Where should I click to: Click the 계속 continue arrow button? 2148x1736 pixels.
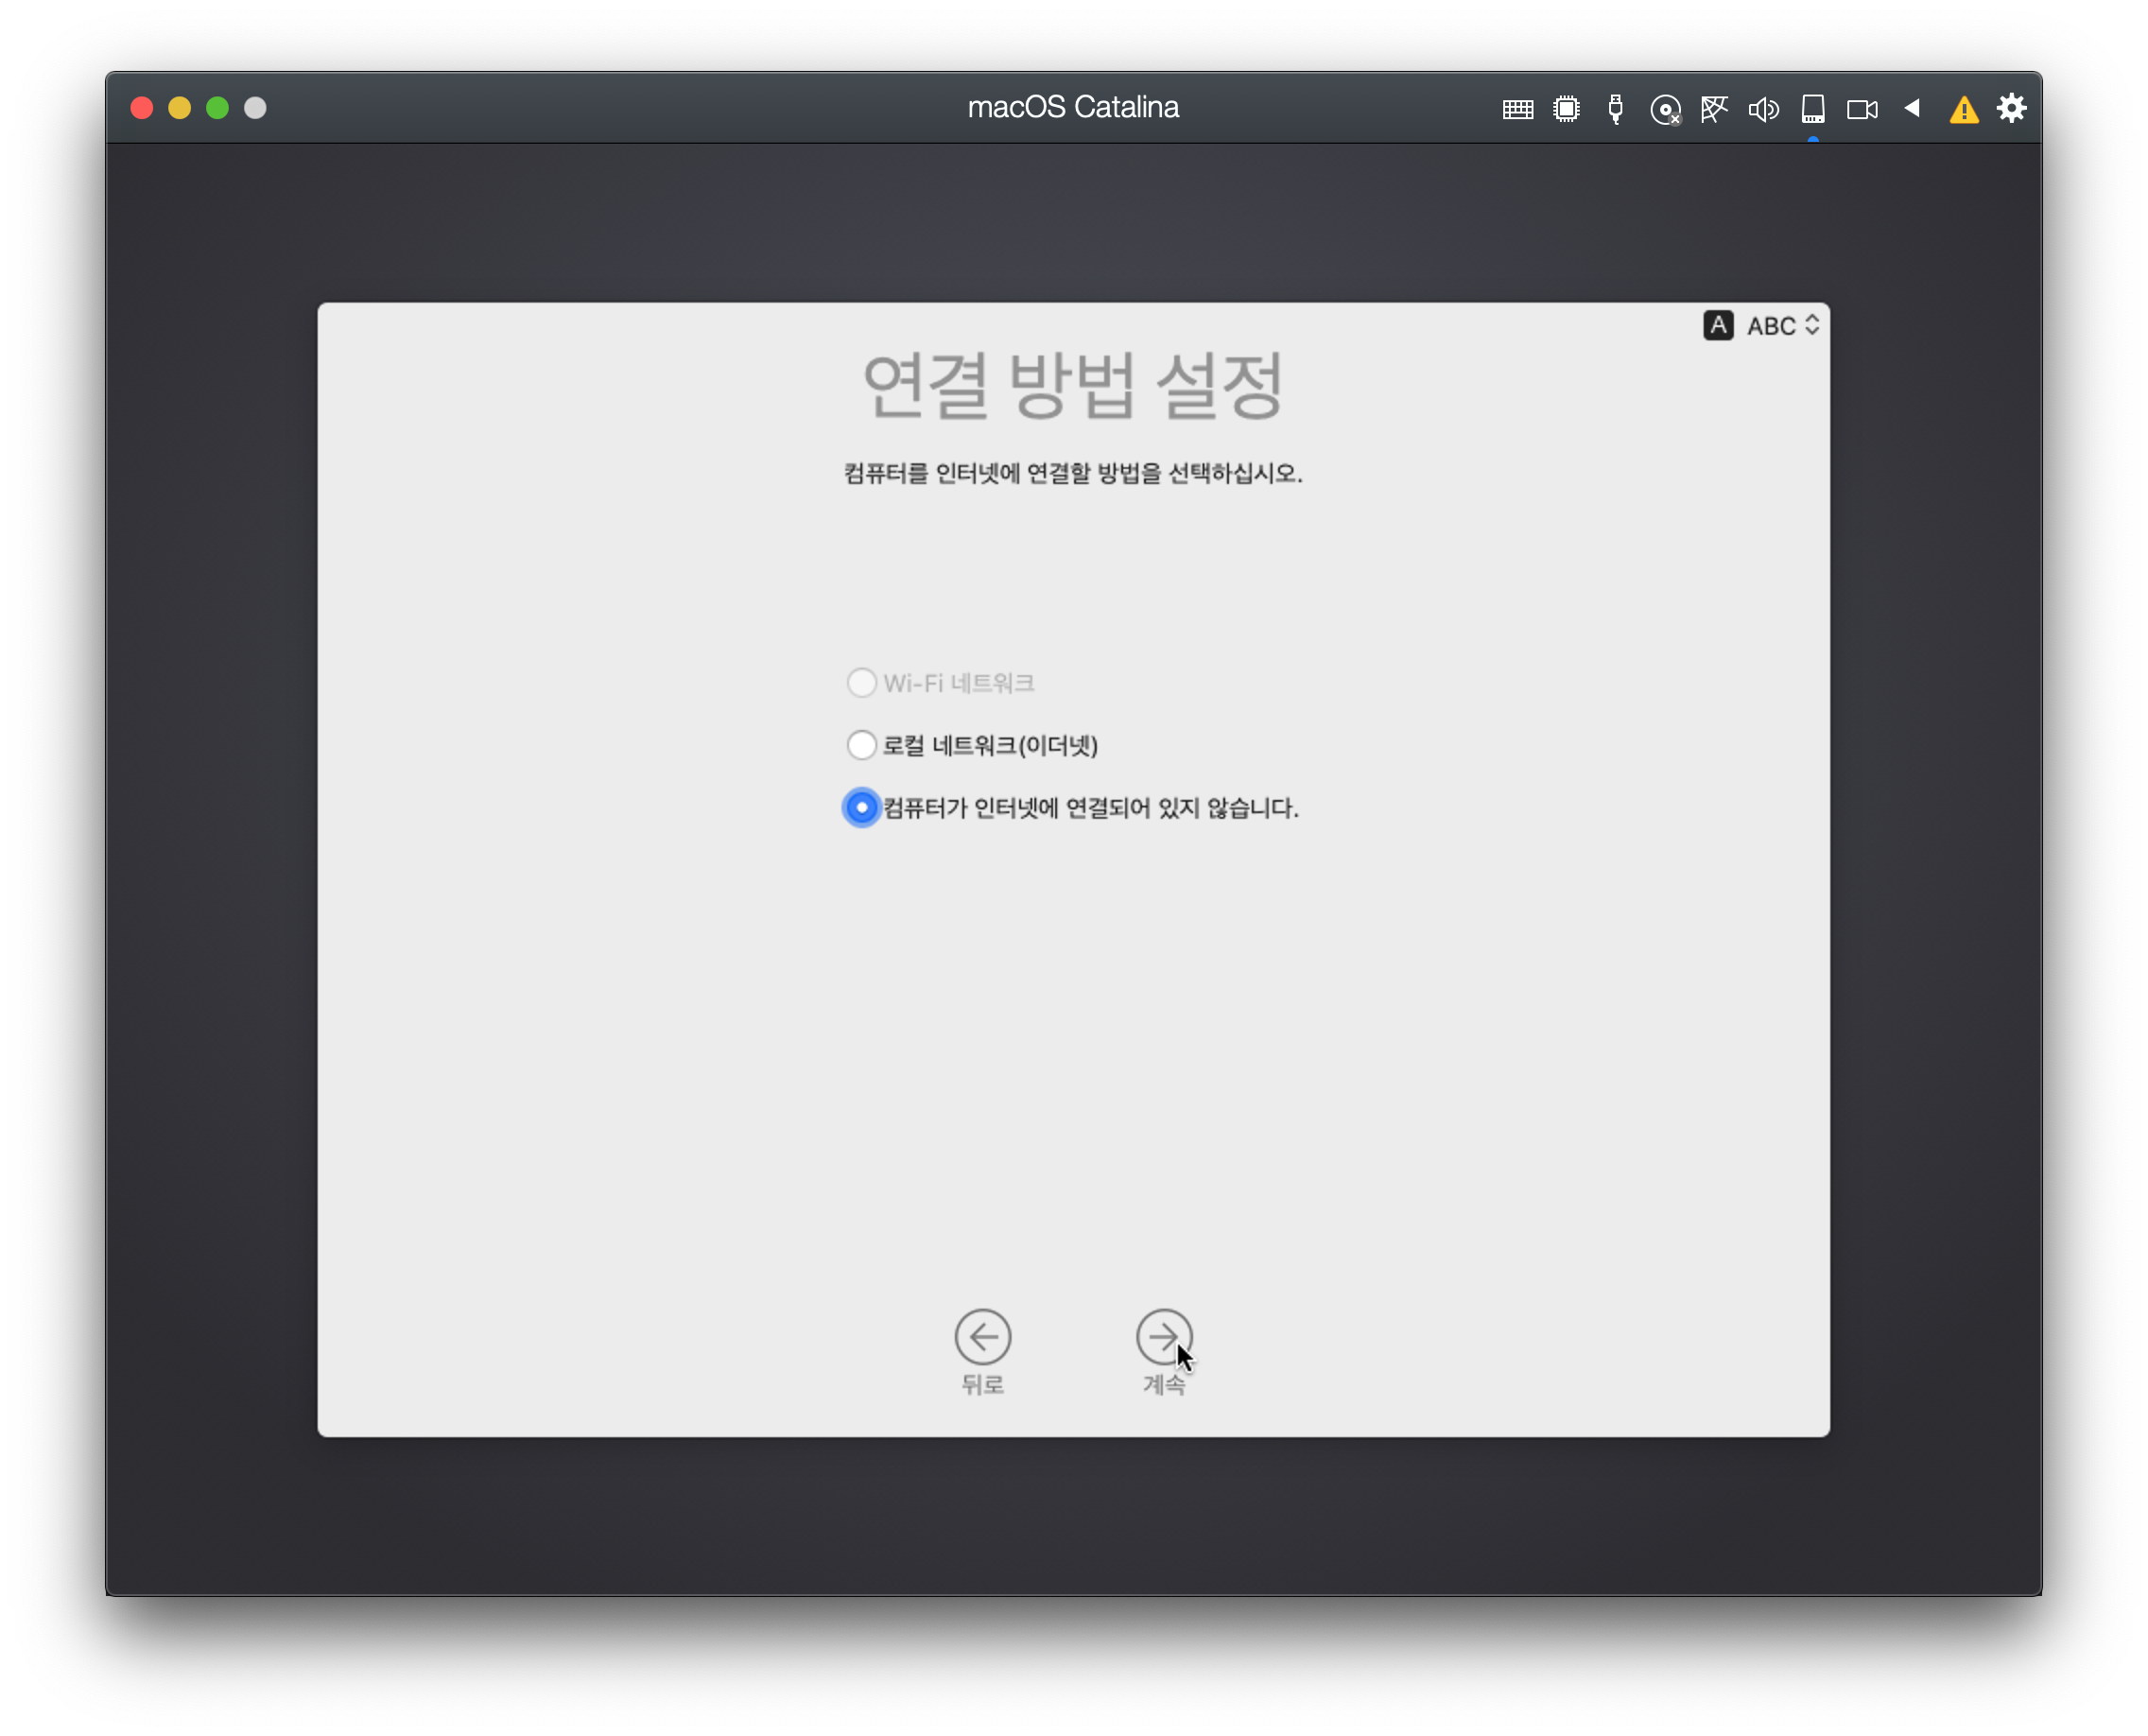1163,1337
